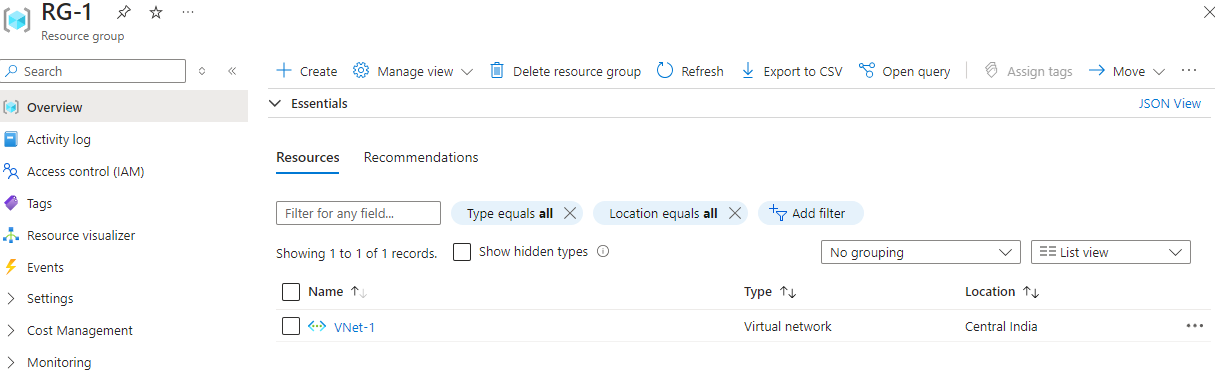1215x381 pixels.
Task: Click the sidebar Search box
Action: [x=94, y=71]
